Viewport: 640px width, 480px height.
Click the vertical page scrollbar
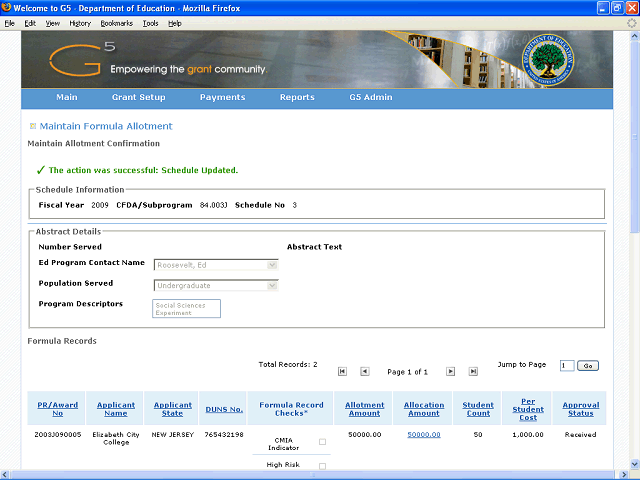[633, 250]
